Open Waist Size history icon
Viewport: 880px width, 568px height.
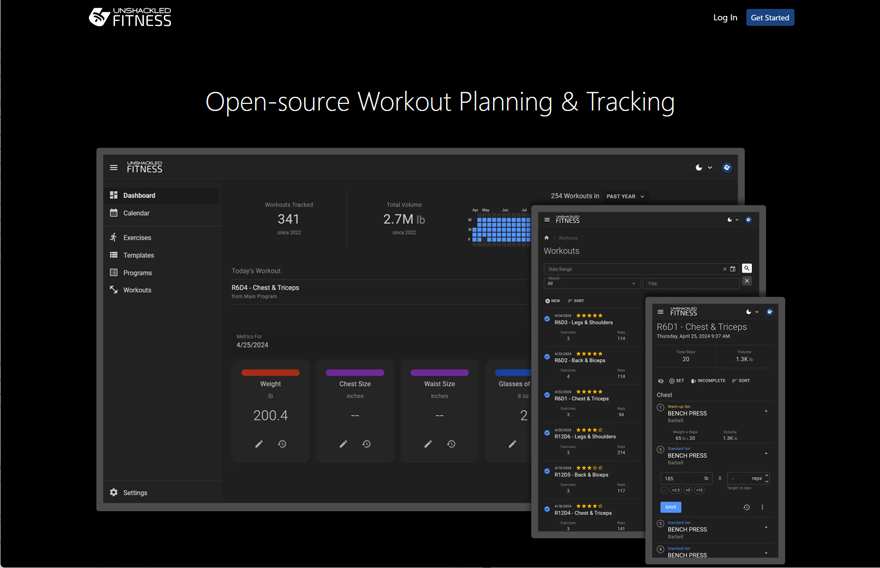tap(451, 444)
